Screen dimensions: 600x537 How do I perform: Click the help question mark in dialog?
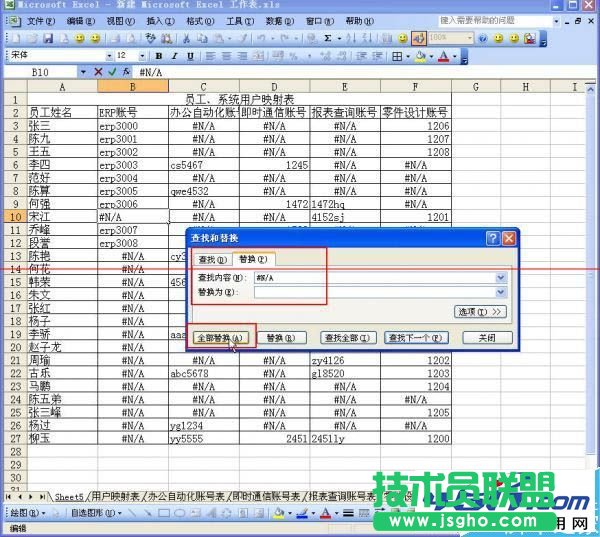(492, 238)
